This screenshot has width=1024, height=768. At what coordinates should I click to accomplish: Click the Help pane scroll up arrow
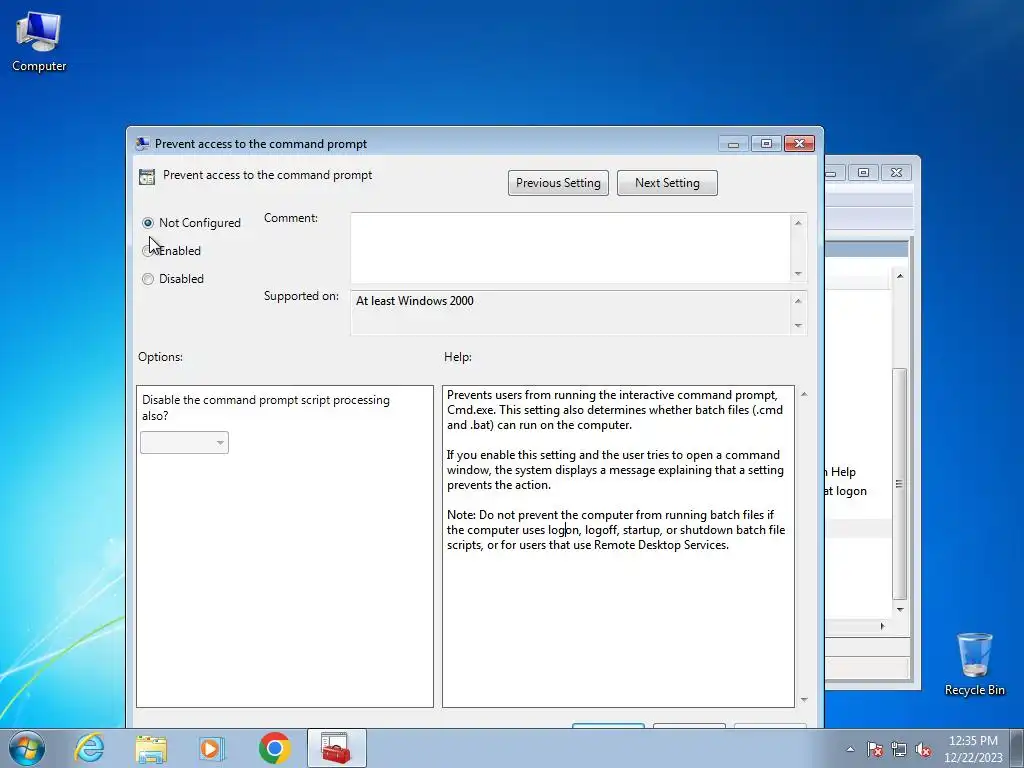804,394
